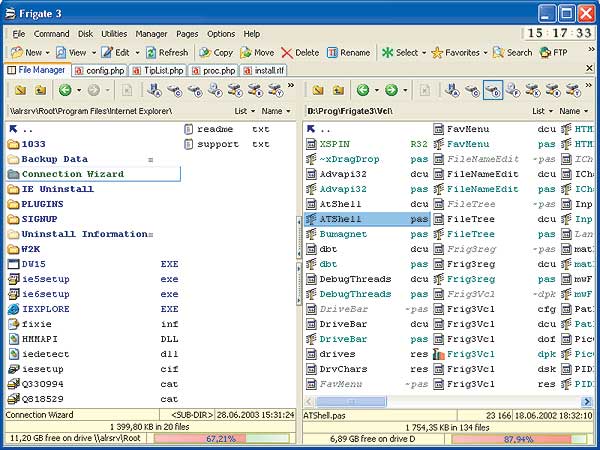
Task: Switch to the config.php tab
Action: 99,71
